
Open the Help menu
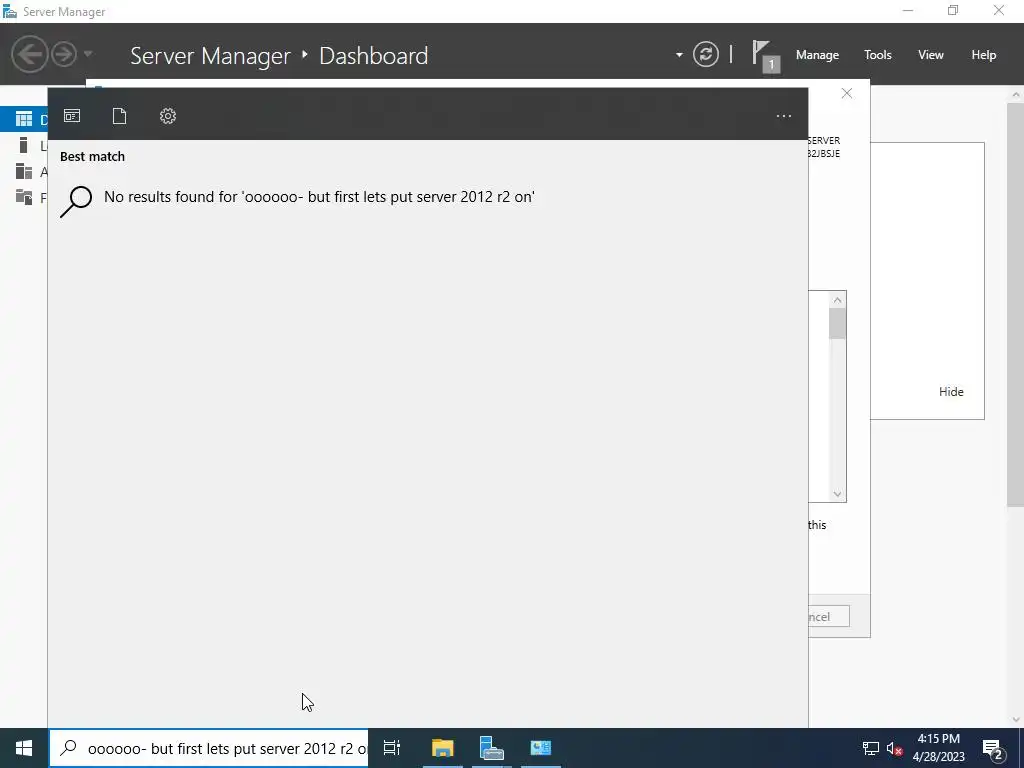pos(984,55)
